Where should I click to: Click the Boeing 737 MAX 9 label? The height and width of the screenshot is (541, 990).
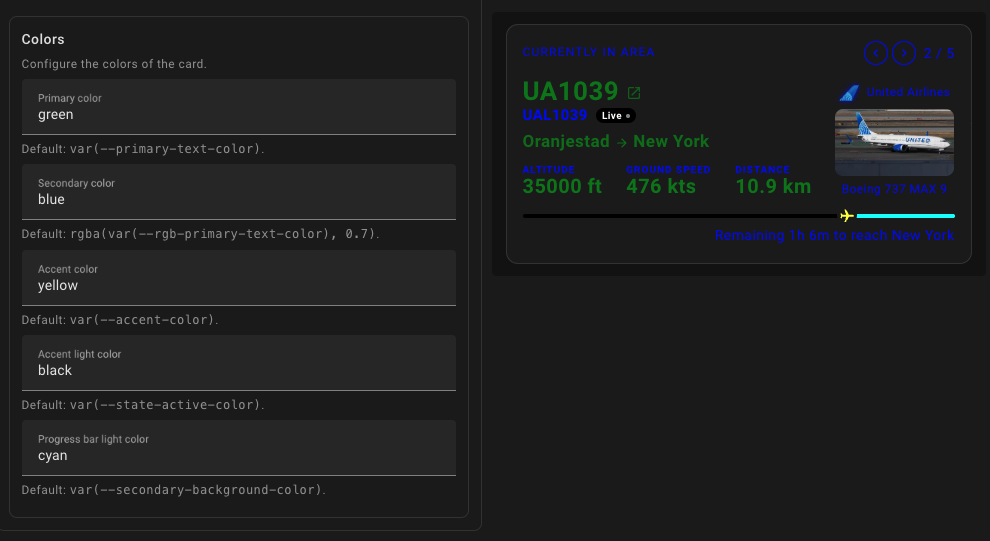click(x=894, y=189)
